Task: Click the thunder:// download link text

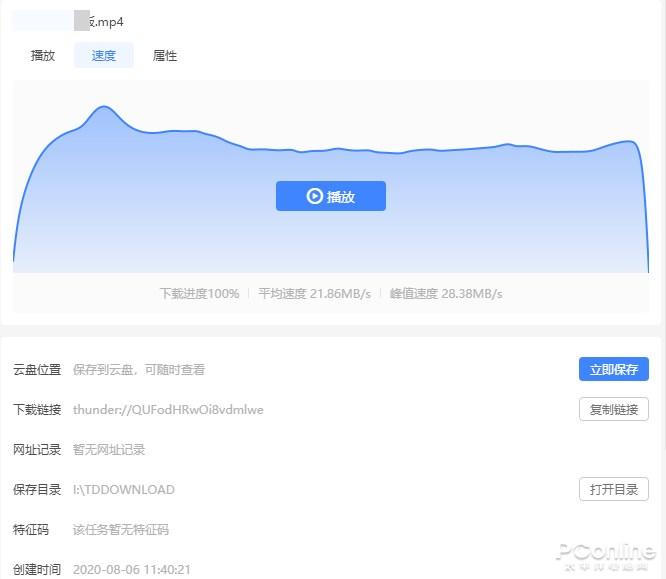Action: coord(168,410)
